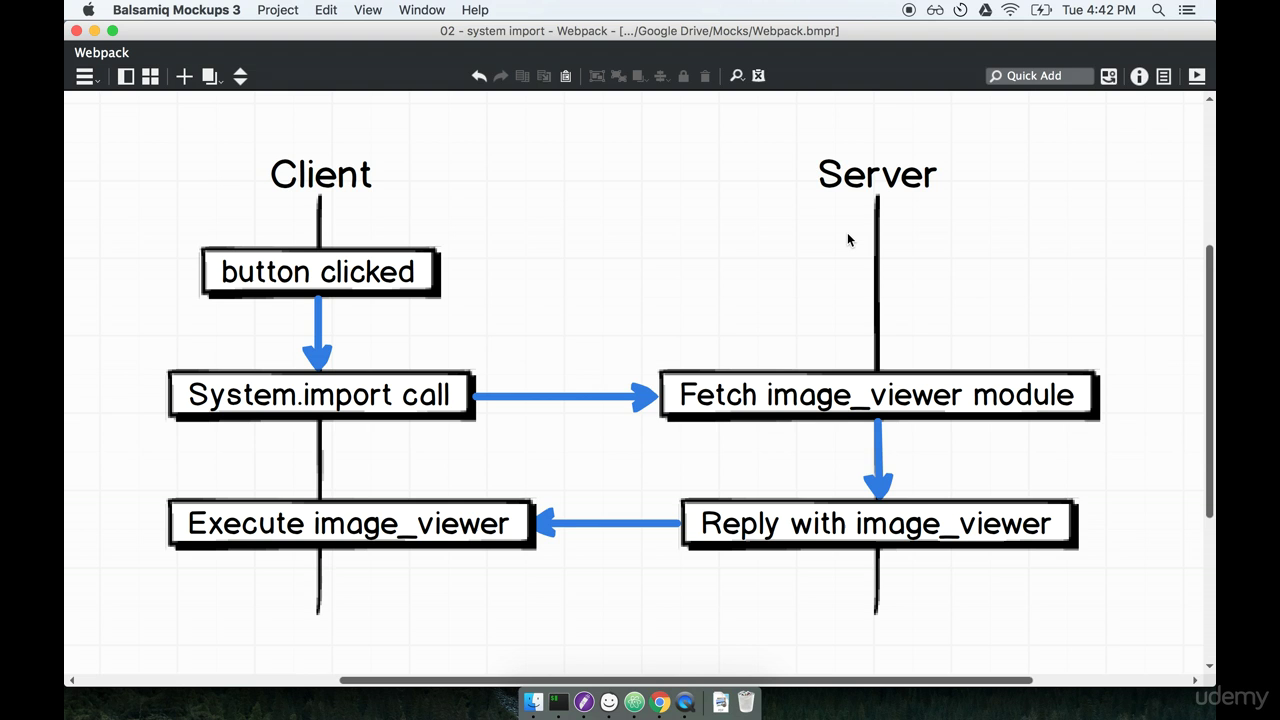1280x720 pixels.
Task: Click the Project Notes icon
Action: point(1165,76)
